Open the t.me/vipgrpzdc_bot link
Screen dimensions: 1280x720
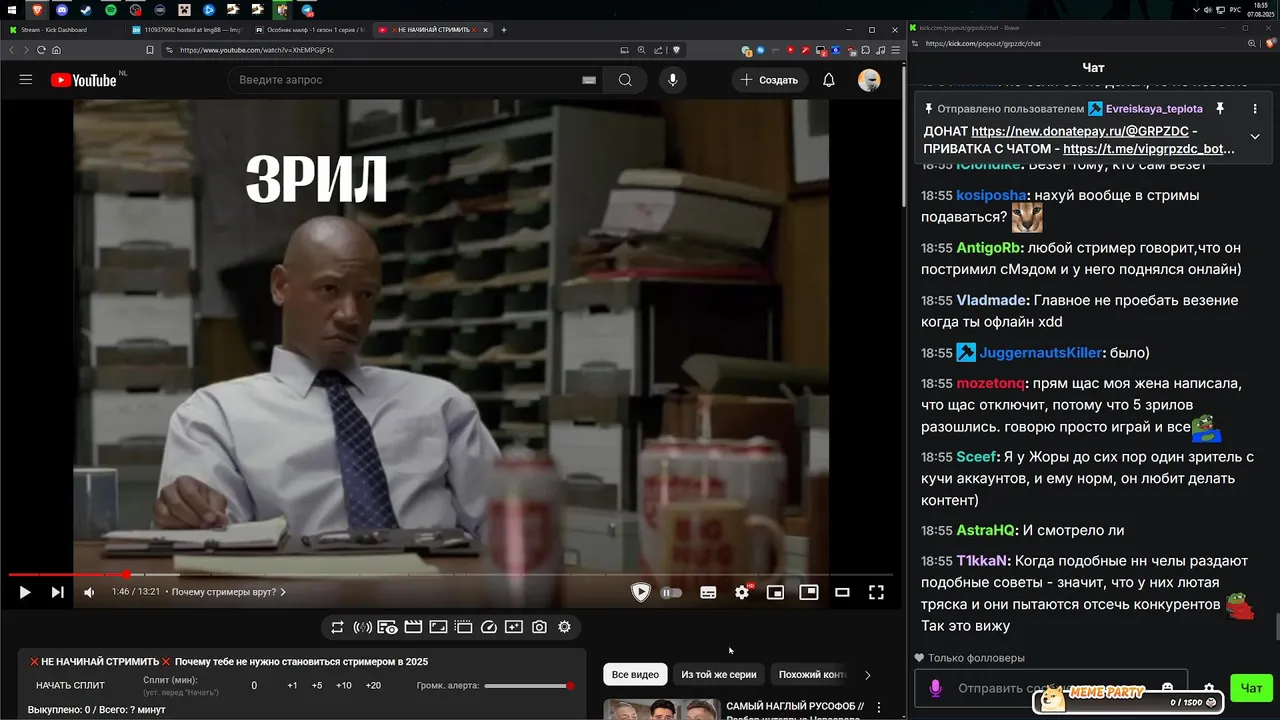pyautogui.click(x=1149, y=149)
